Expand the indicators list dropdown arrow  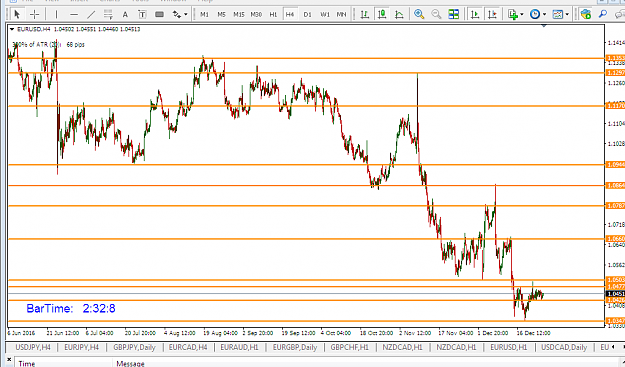[522, 15]
